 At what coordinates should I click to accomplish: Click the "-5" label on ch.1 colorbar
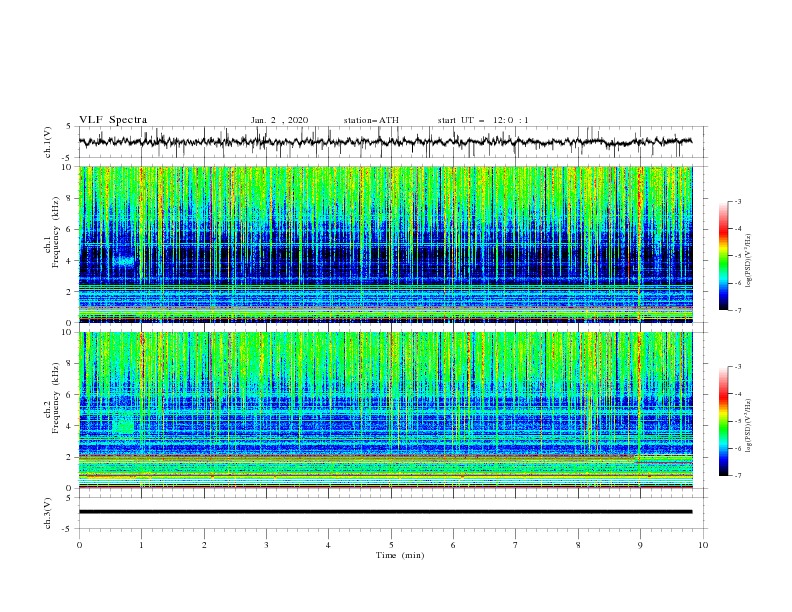pos(738,256)
